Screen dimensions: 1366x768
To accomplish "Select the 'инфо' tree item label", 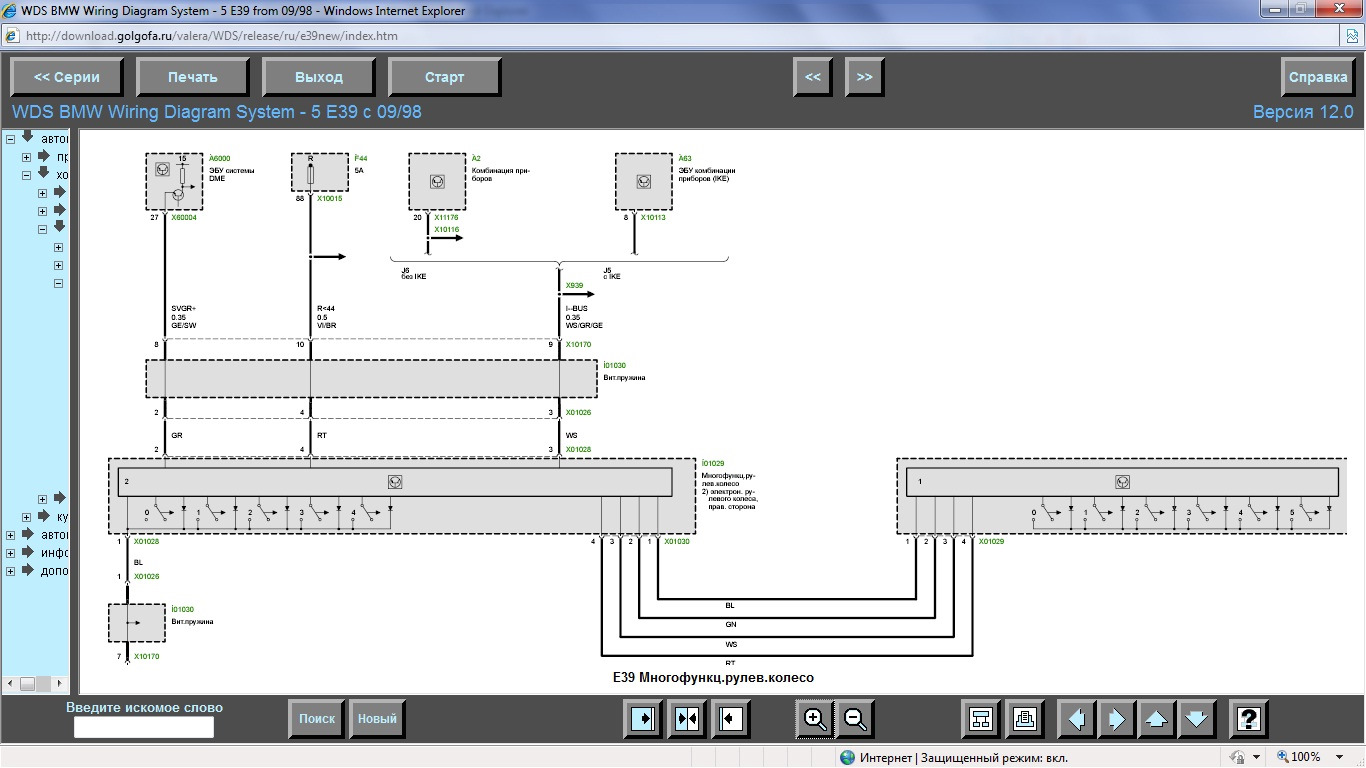I will 54,553.
